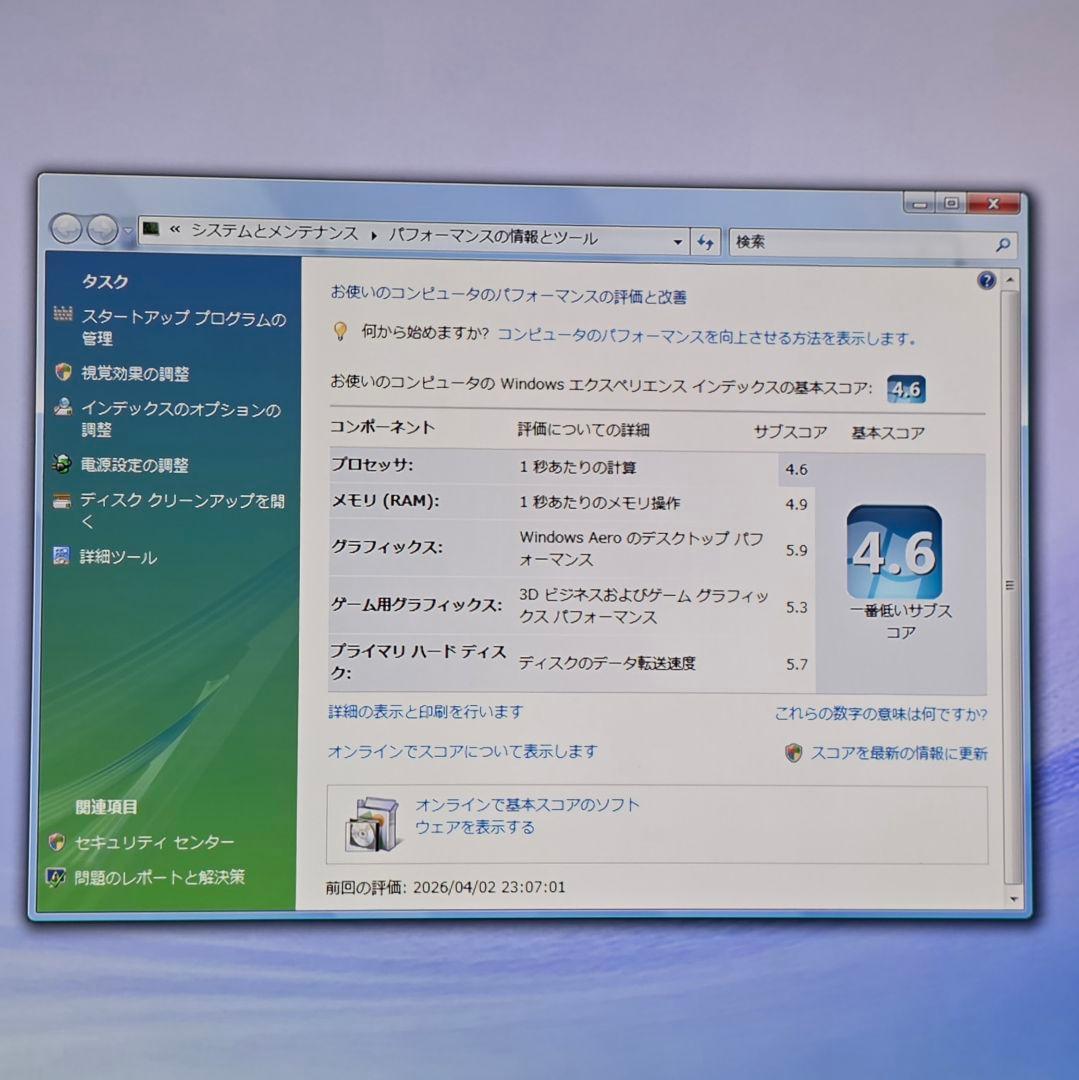Screen dimensions: 1079x1080
Task: Click the 前回の評価 date text
Action: [446, 887]
